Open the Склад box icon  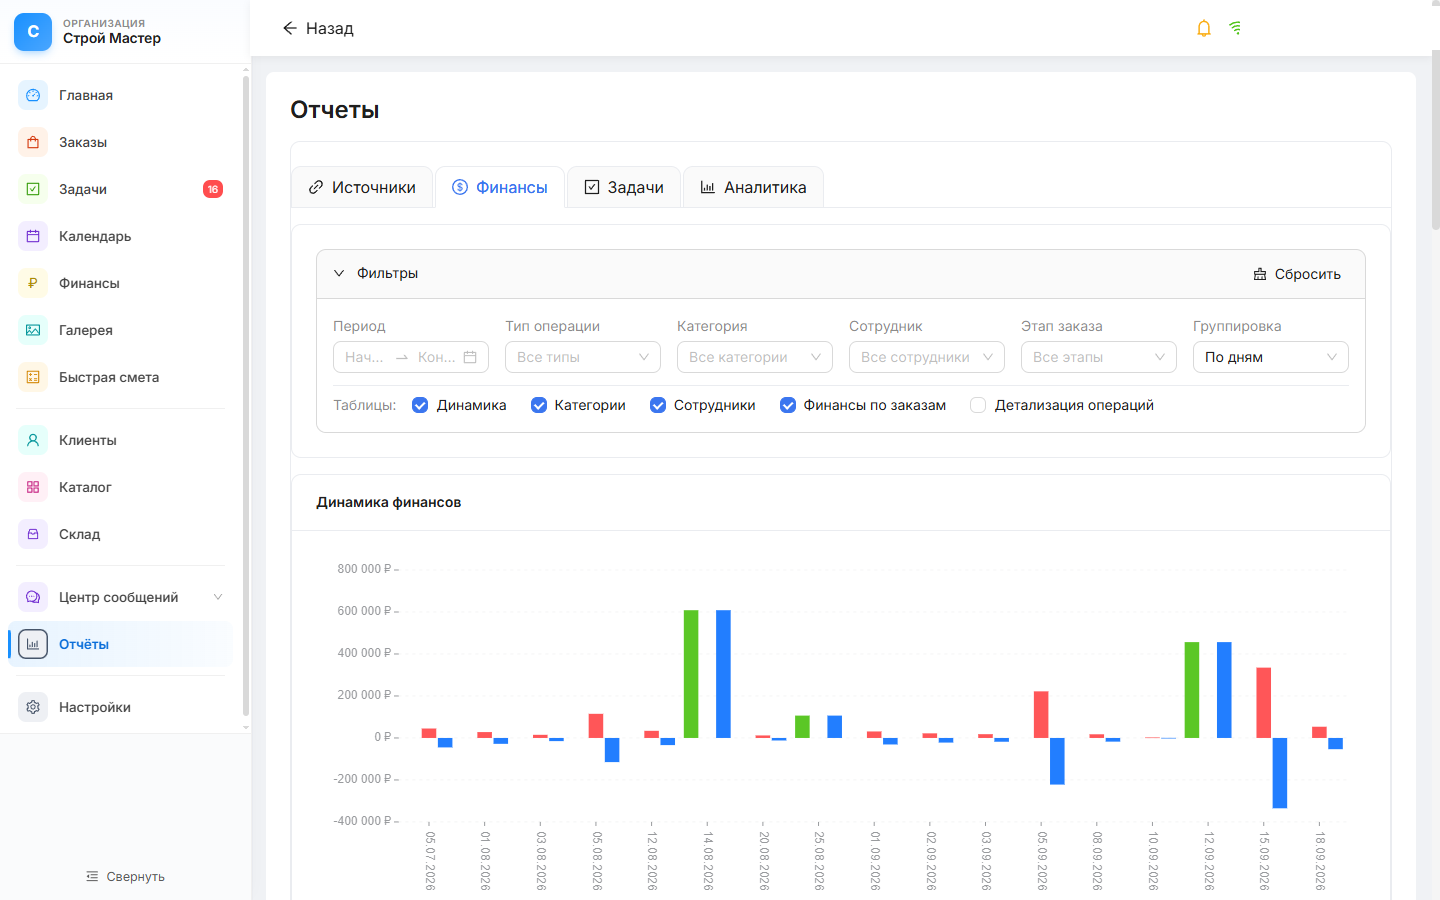point(33,534)
